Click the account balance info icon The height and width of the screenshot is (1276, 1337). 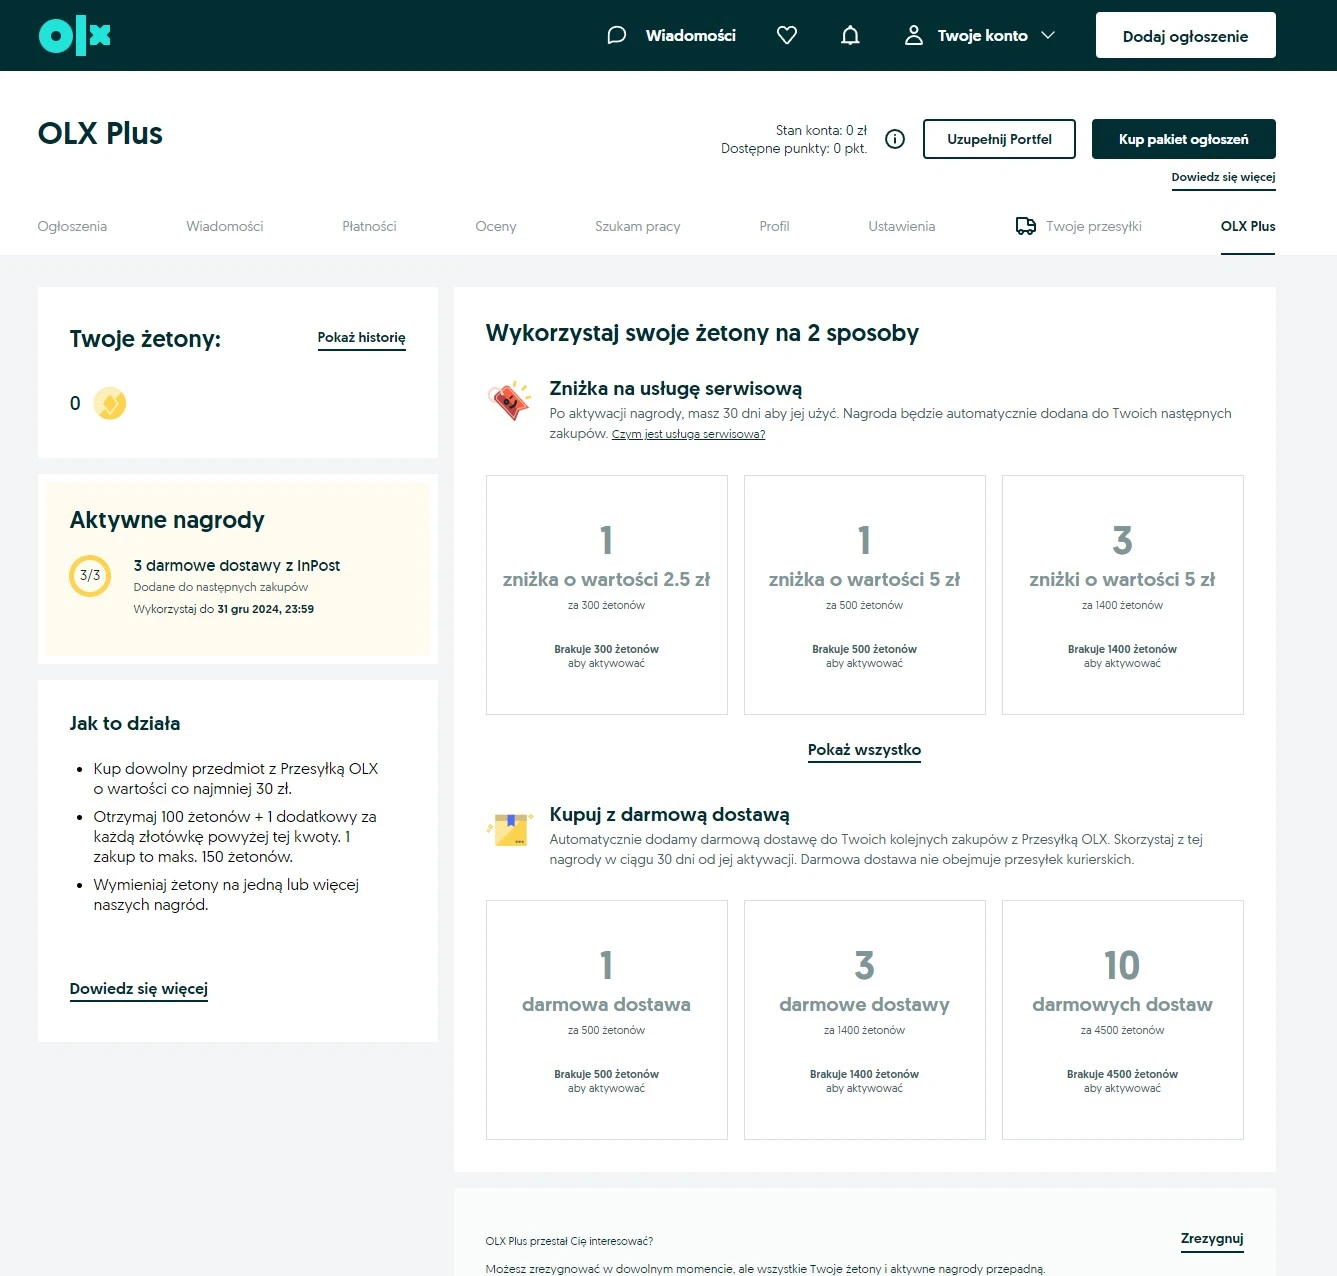click(x=895, y=140)
